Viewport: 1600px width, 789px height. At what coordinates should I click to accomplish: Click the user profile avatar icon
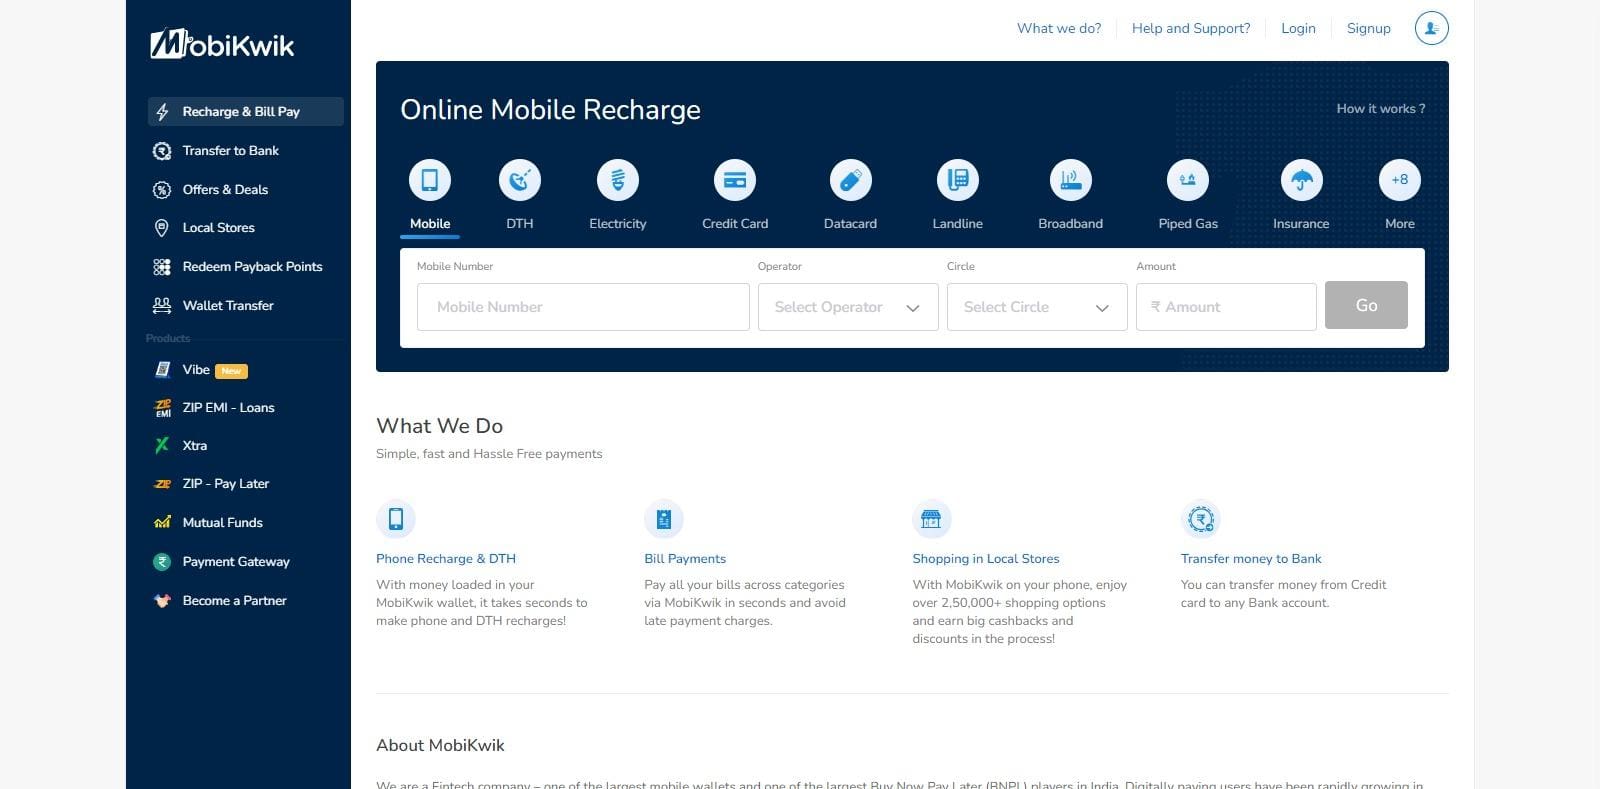coord(1432,28)
